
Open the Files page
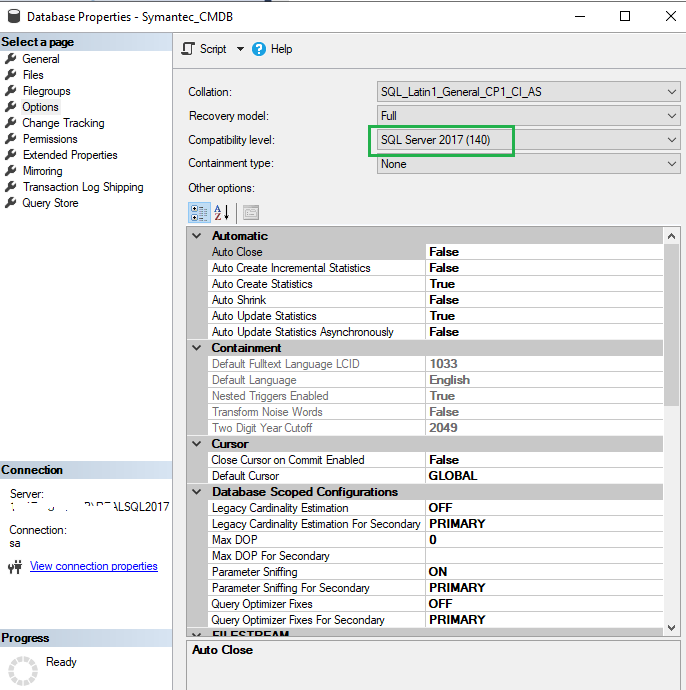point(33,75)
